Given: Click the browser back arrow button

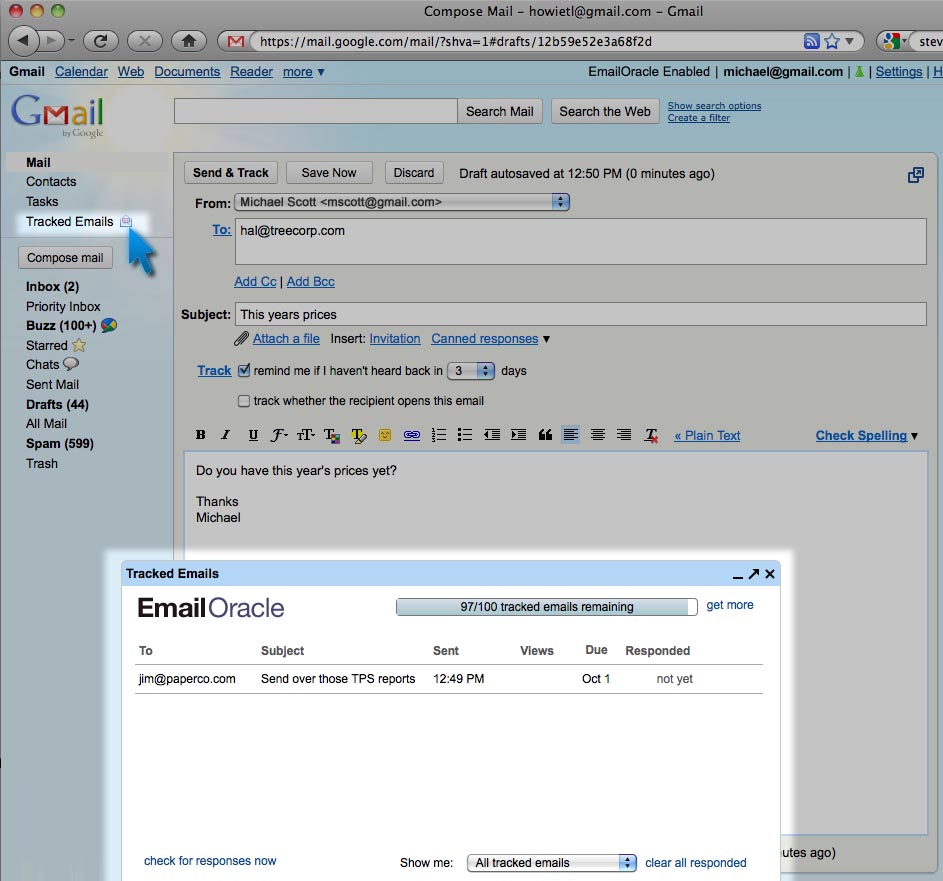Looking at the screenshot, I should coord(23,41).
